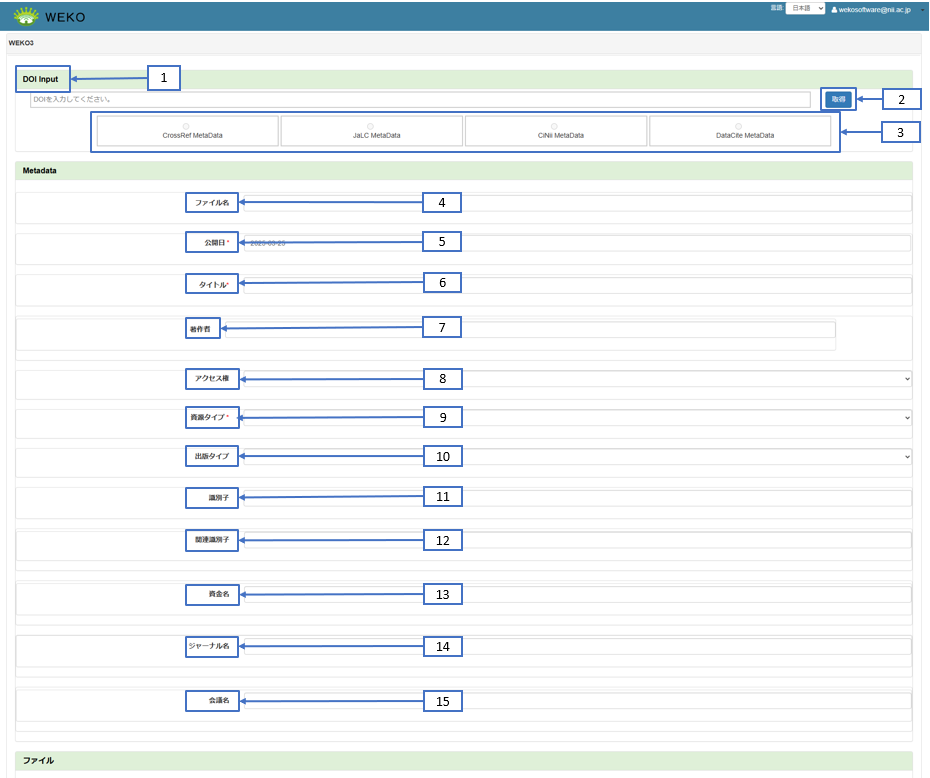Select the DataCite MetaData radio button
Viewport: 930px width, 778px height.
[x=739, y=126]
